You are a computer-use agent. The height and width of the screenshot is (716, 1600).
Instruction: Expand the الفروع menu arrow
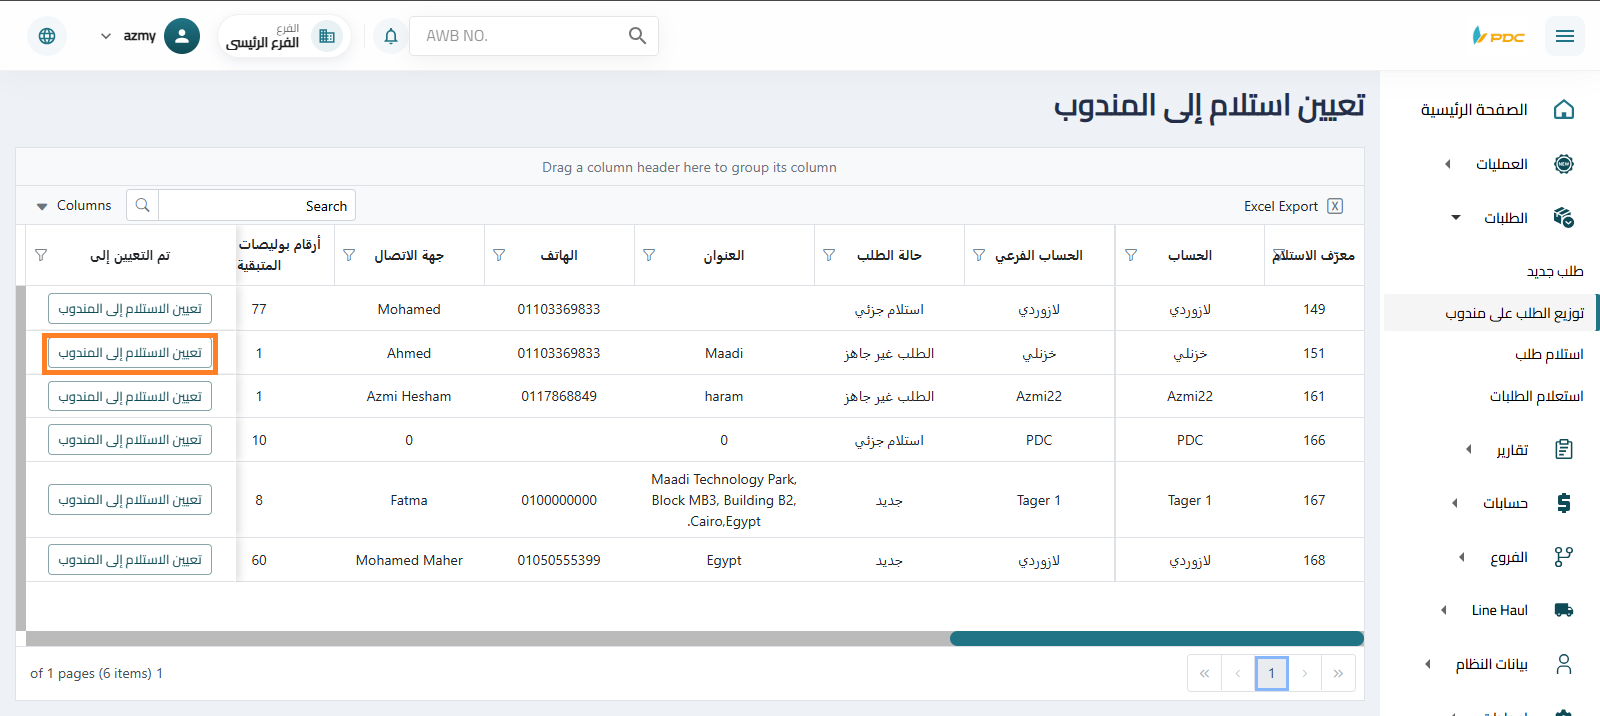1462,557
